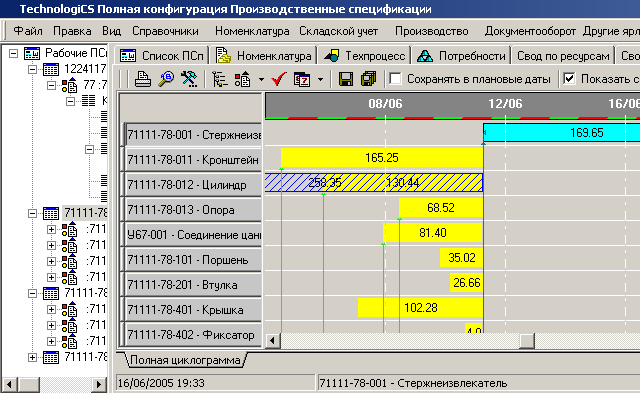Click the Gantt horizontal scrollbar left arrow
Viewport: 640px width, 393px height.
(273, 340)
